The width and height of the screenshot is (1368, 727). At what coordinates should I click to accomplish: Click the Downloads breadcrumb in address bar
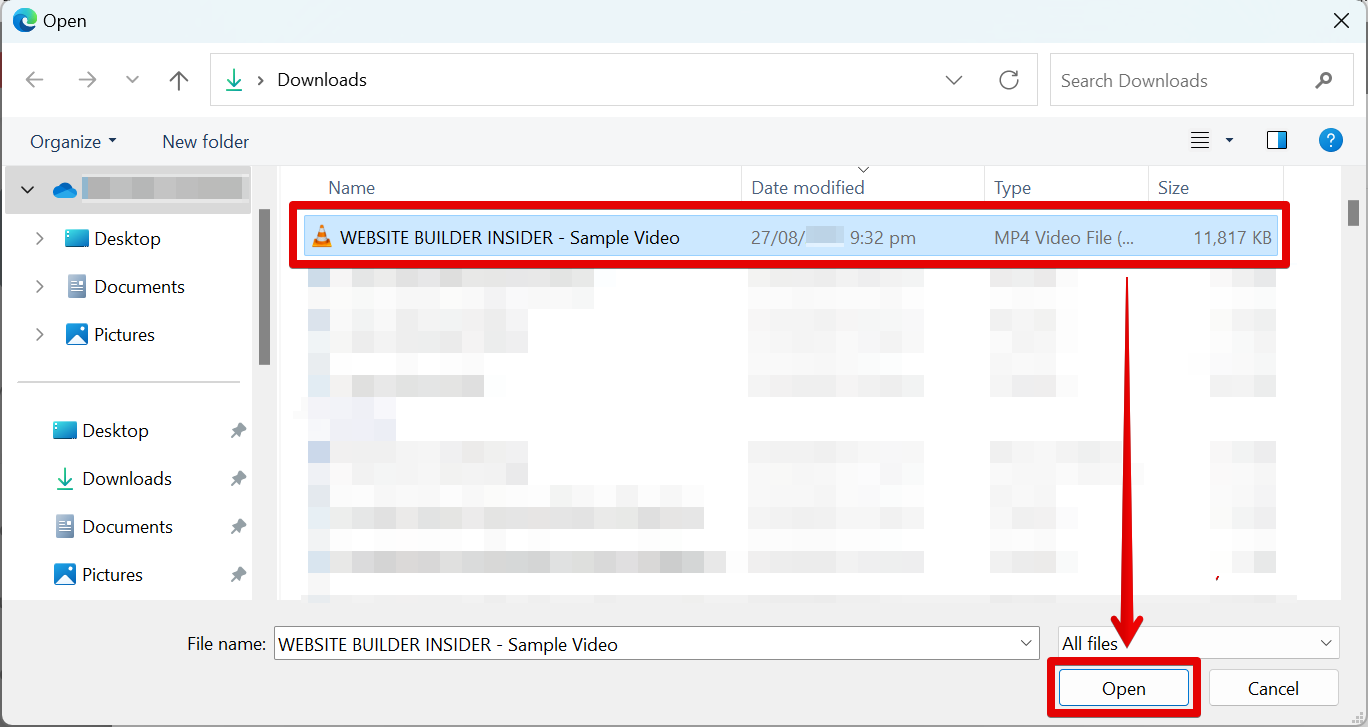click(x=322, y=80)
